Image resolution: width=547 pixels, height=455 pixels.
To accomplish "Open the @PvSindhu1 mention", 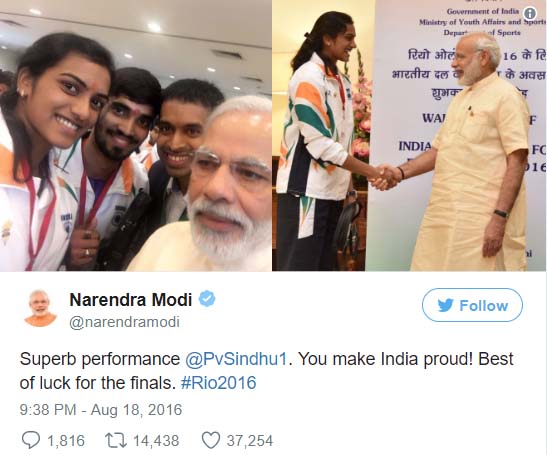I will [x=236, y=359].
